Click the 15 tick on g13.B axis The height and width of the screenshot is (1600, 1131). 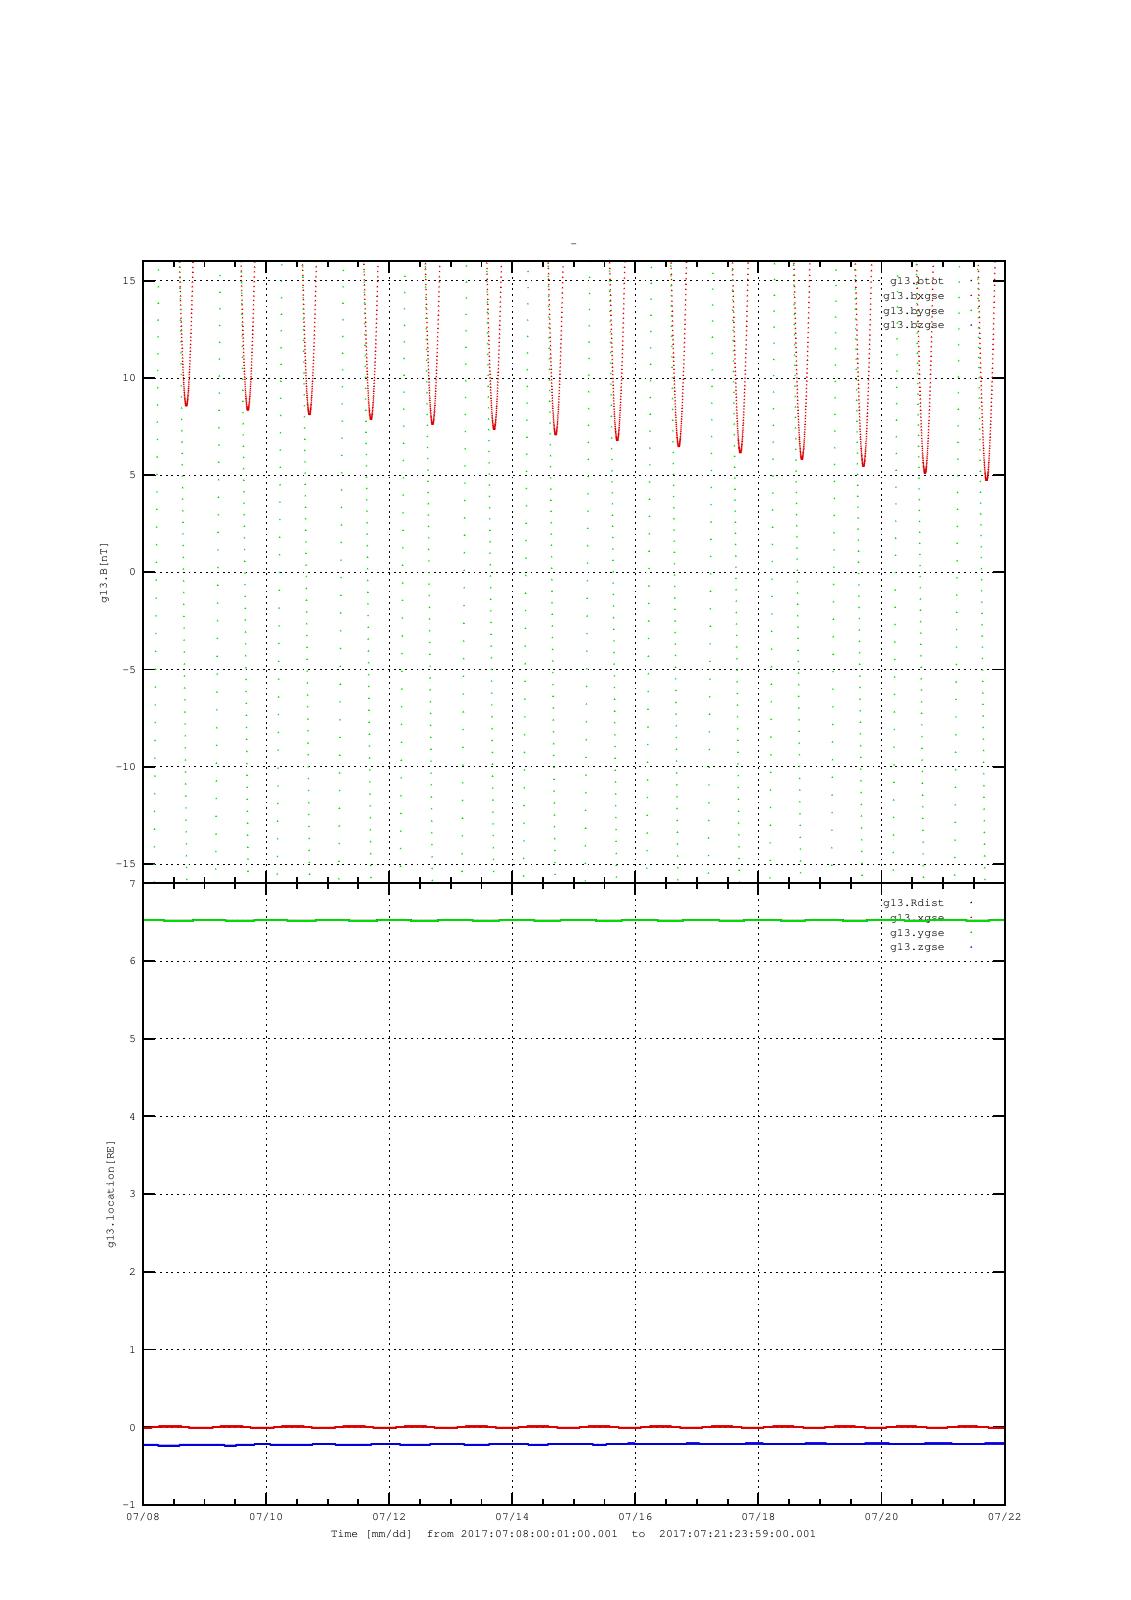(x=129, y=281)
